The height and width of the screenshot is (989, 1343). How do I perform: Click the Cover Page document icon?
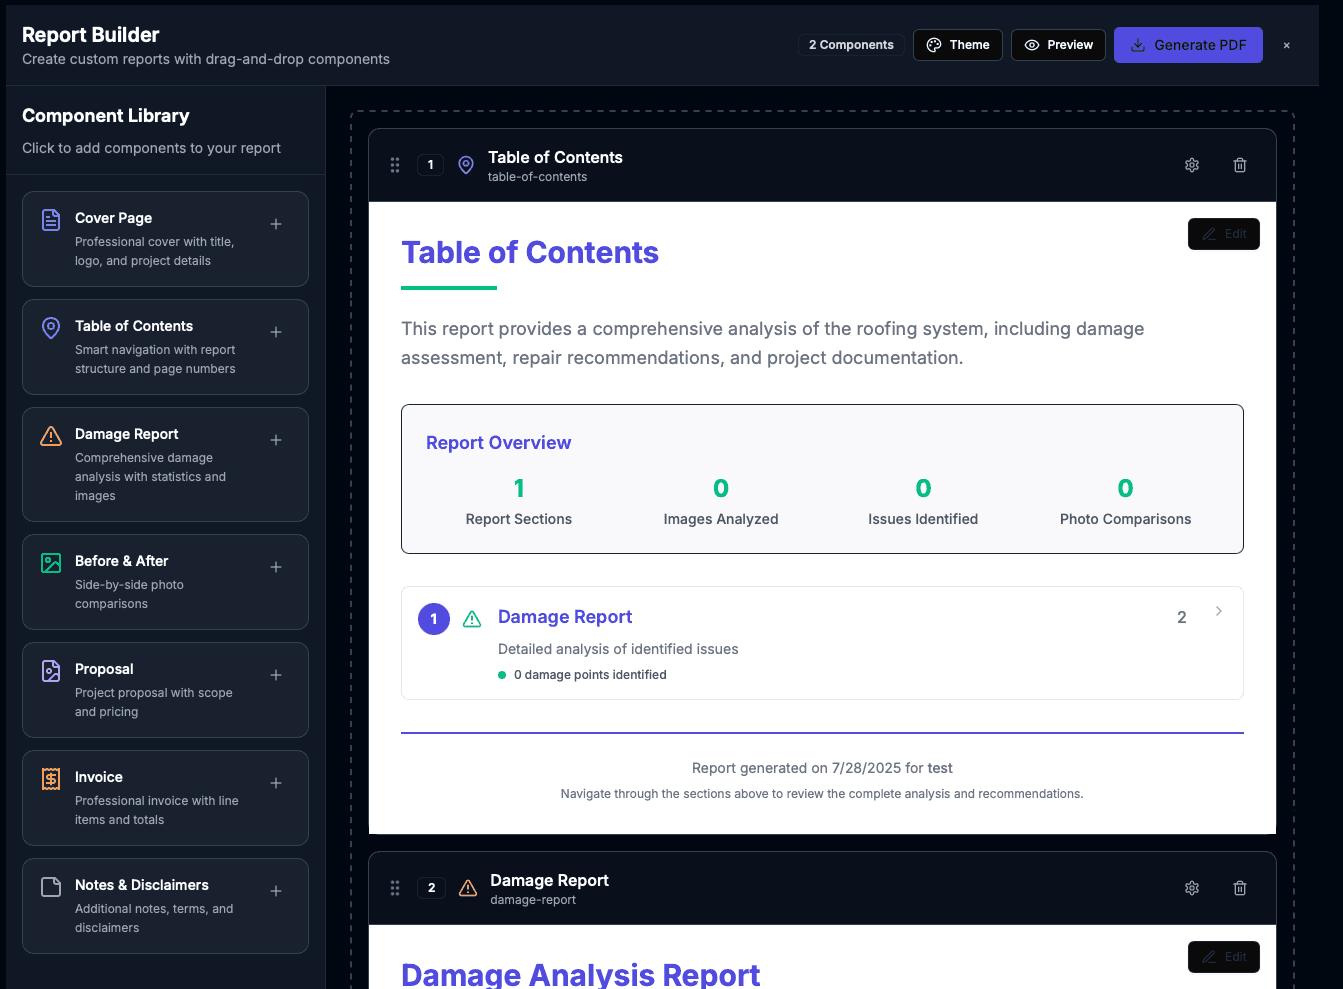51,220
